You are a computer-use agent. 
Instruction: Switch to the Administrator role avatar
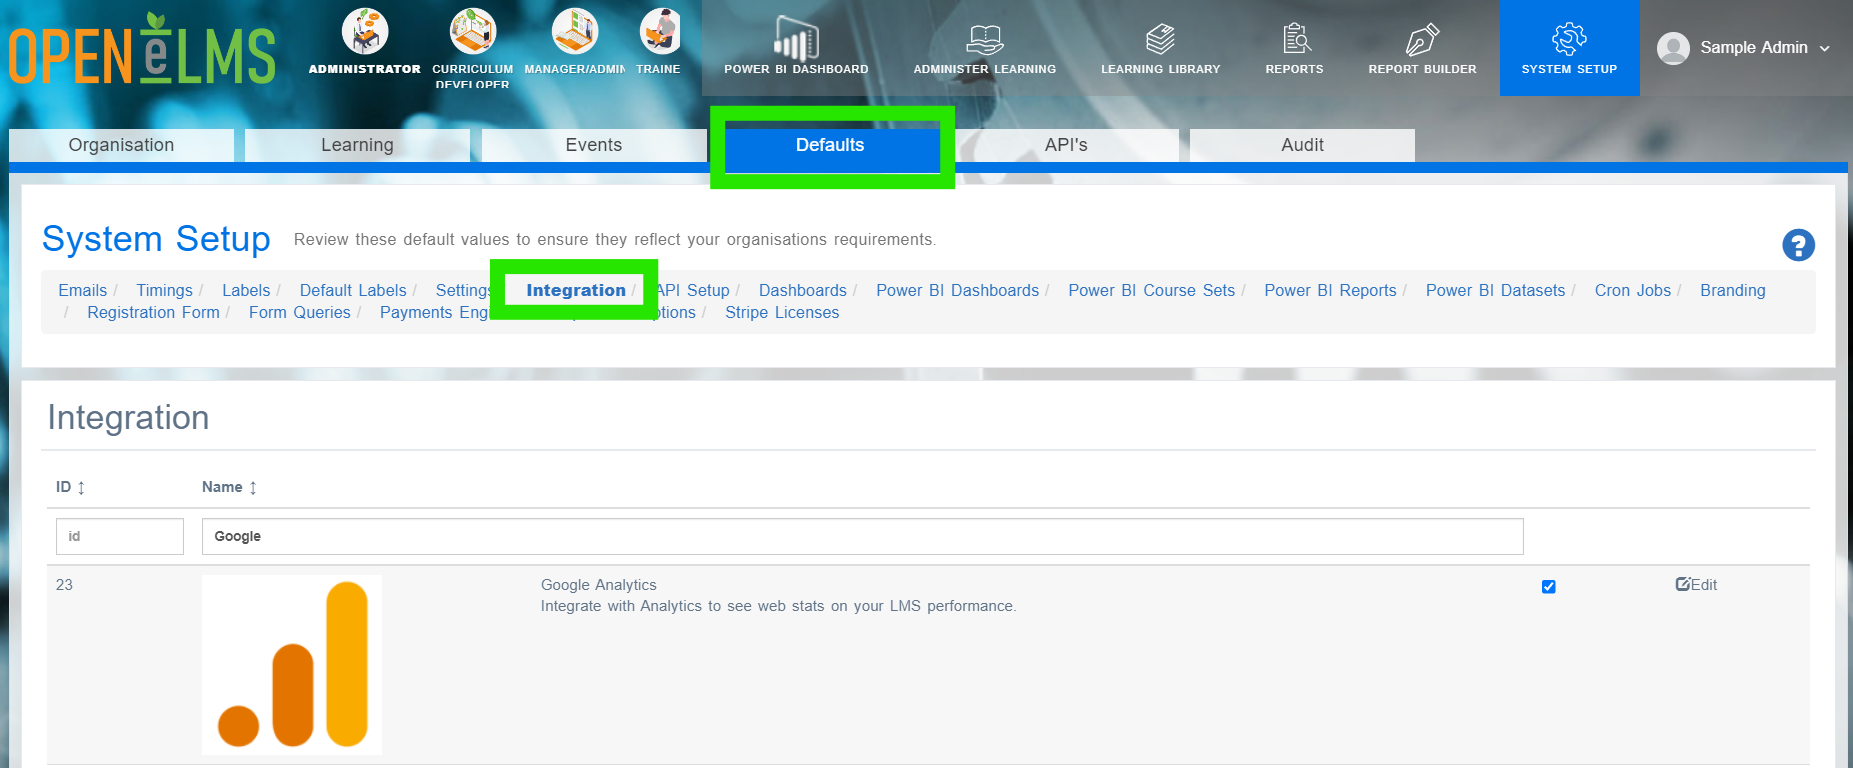(365, 31)
